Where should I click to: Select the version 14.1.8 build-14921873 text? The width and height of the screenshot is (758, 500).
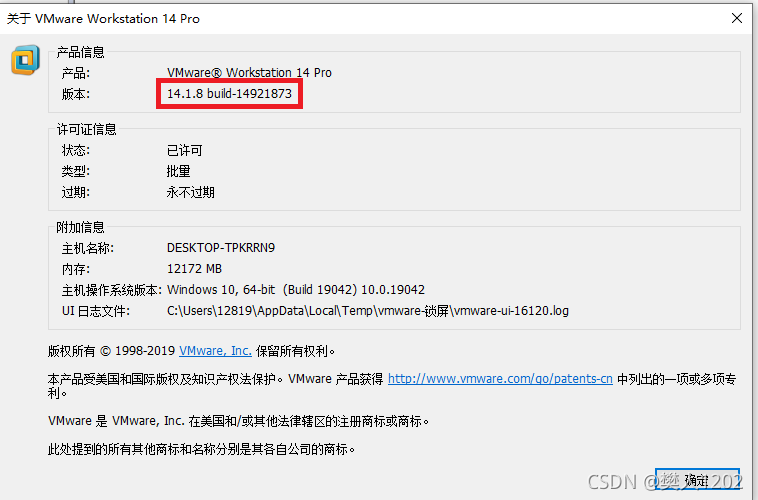tap(229, 93)
